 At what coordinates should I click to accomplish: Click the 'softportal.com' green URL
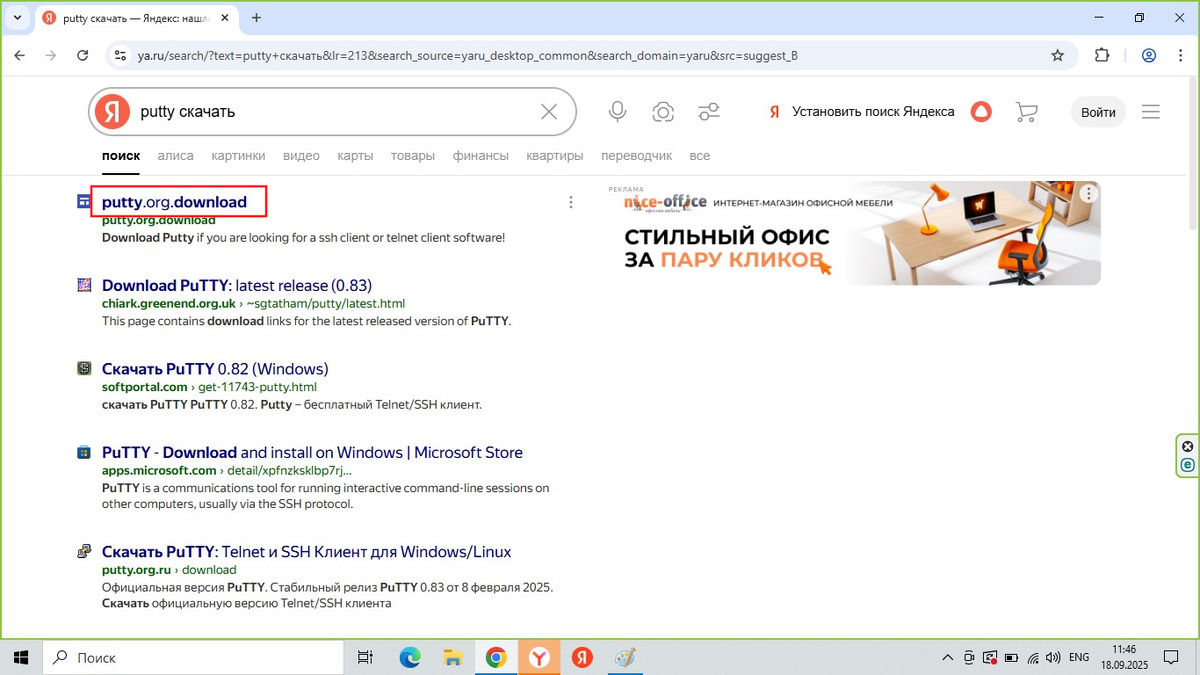tap(145, 387)
